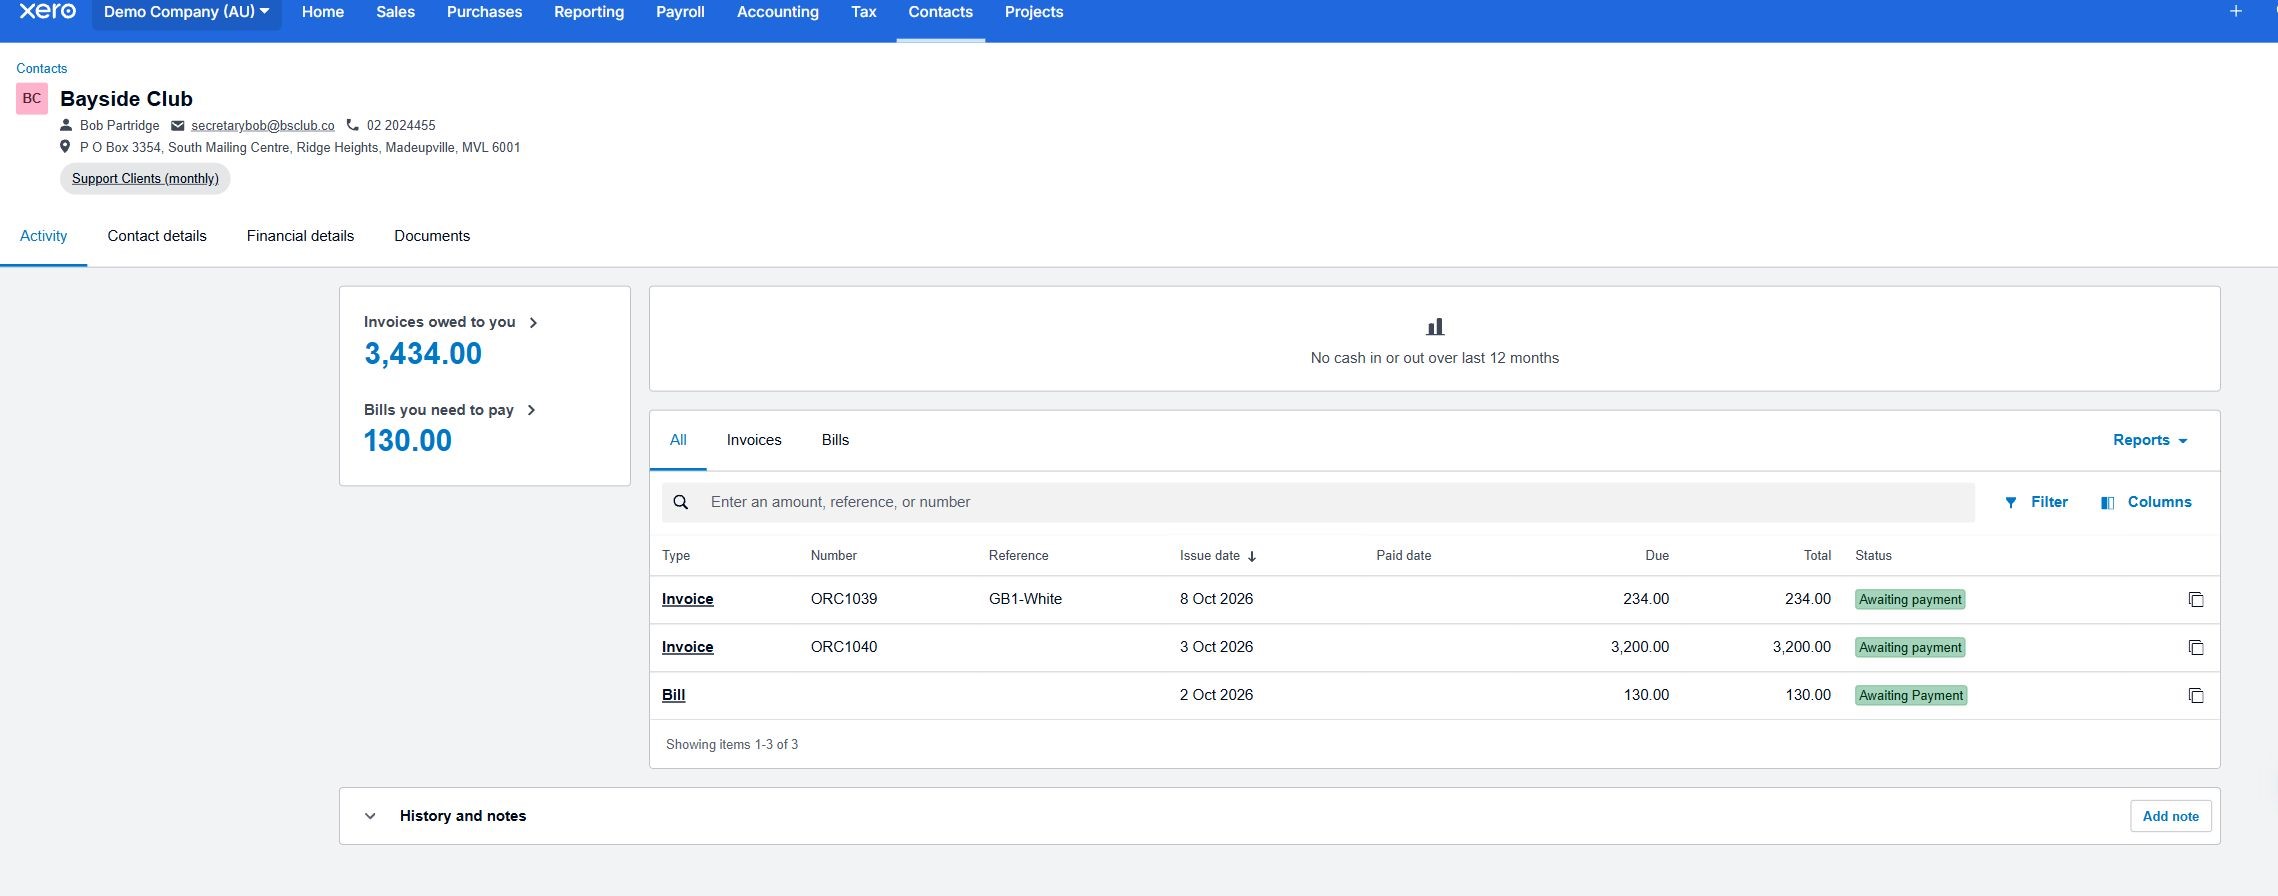Switch to the Contact details tab

[x=157, y=236]
